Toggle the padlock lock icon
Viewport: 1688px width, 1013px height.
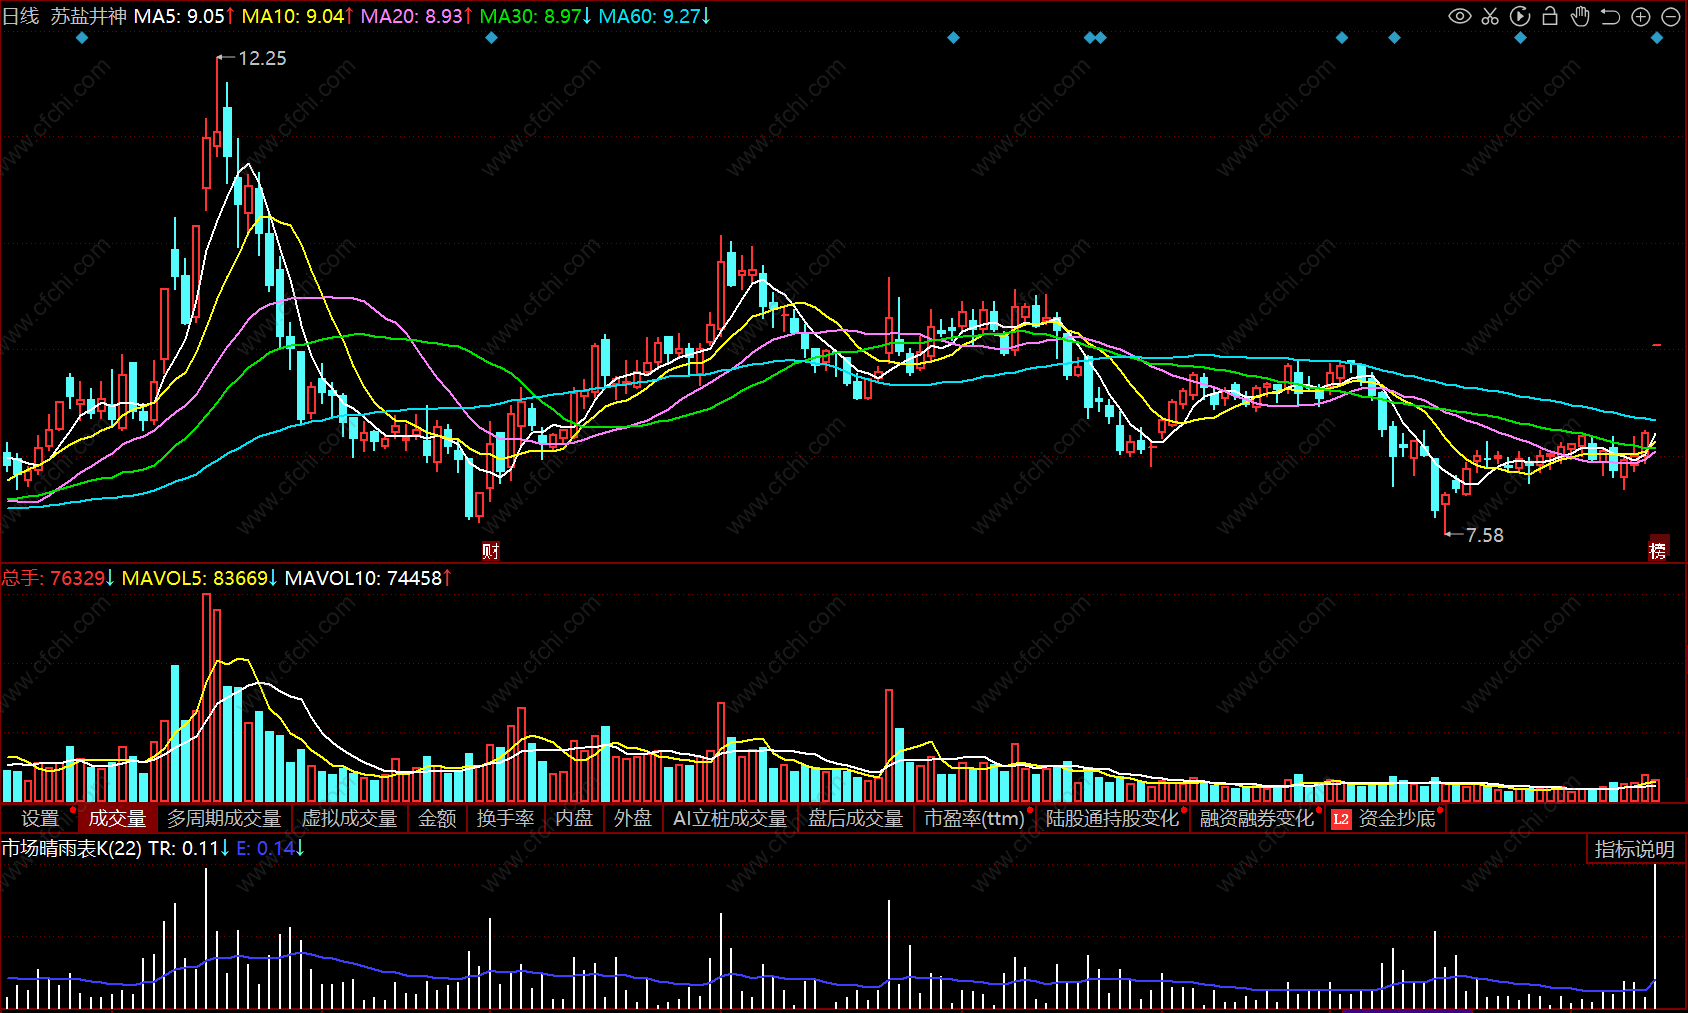tap(1550, 16)
